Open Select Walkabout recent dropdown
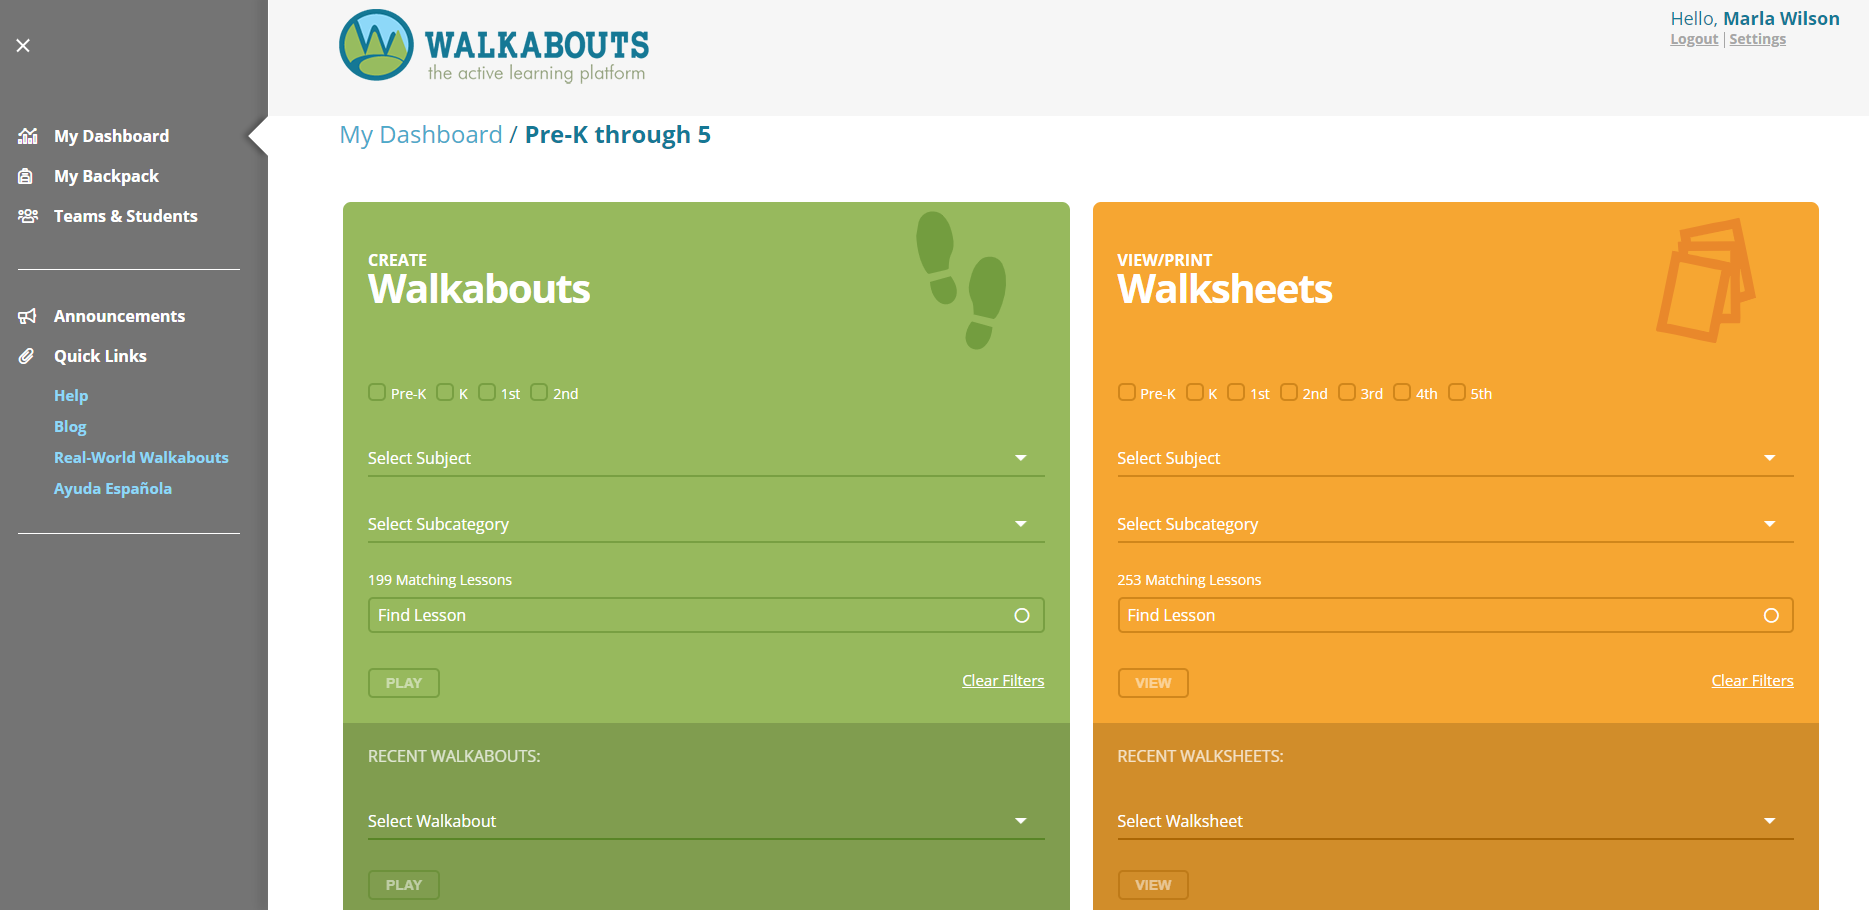 (706, 821)
